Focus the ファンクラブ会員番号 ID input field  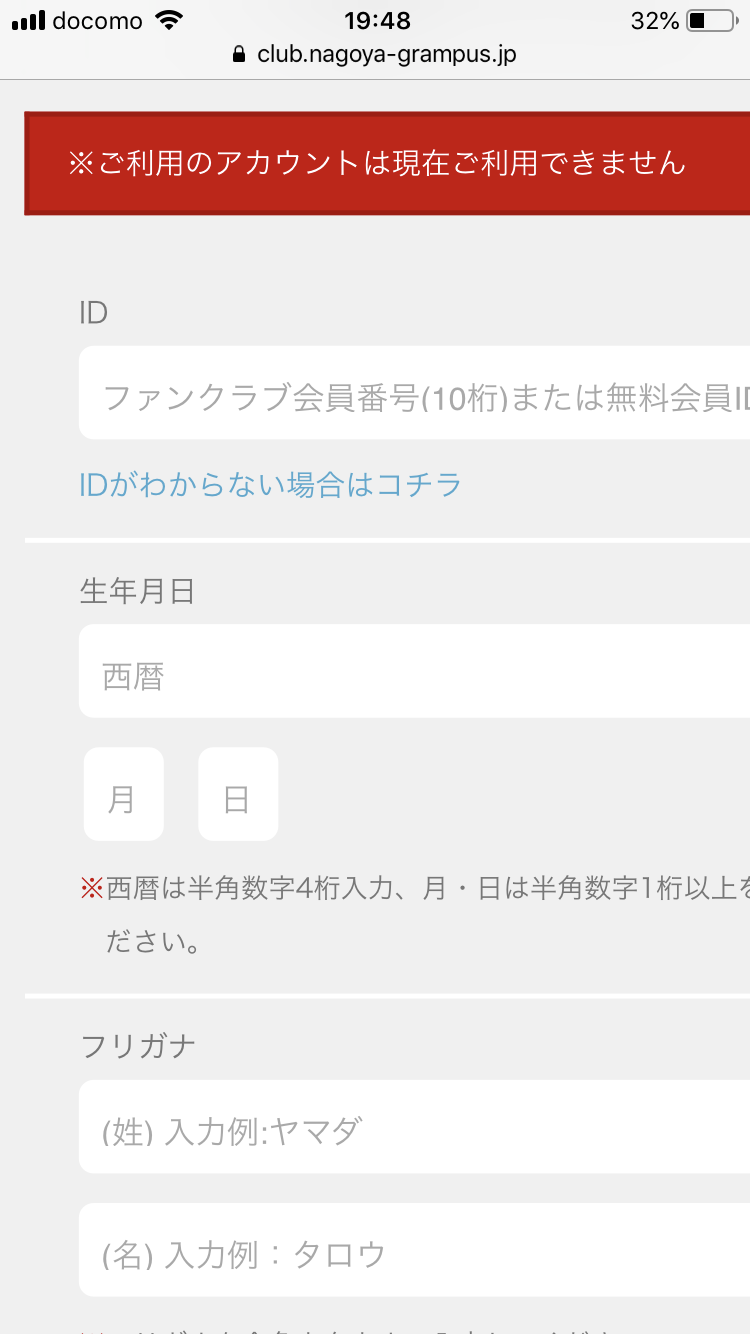tap(414, 393)
